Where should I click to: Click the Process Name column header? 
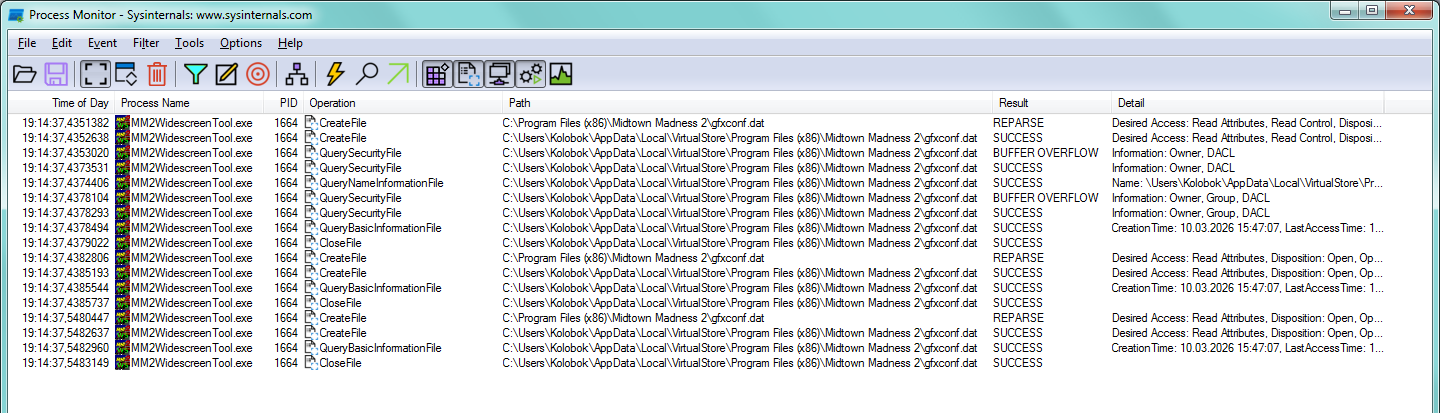190,103
